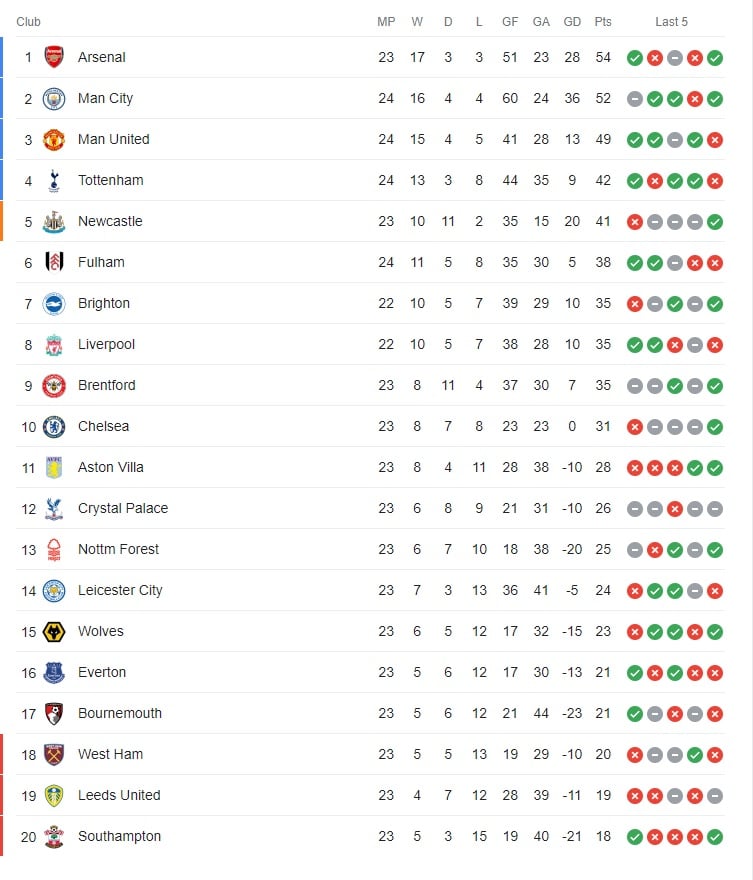Click Crystal Palace's red loss indicator
Screen dimensions: 753x880
point(675,509)
